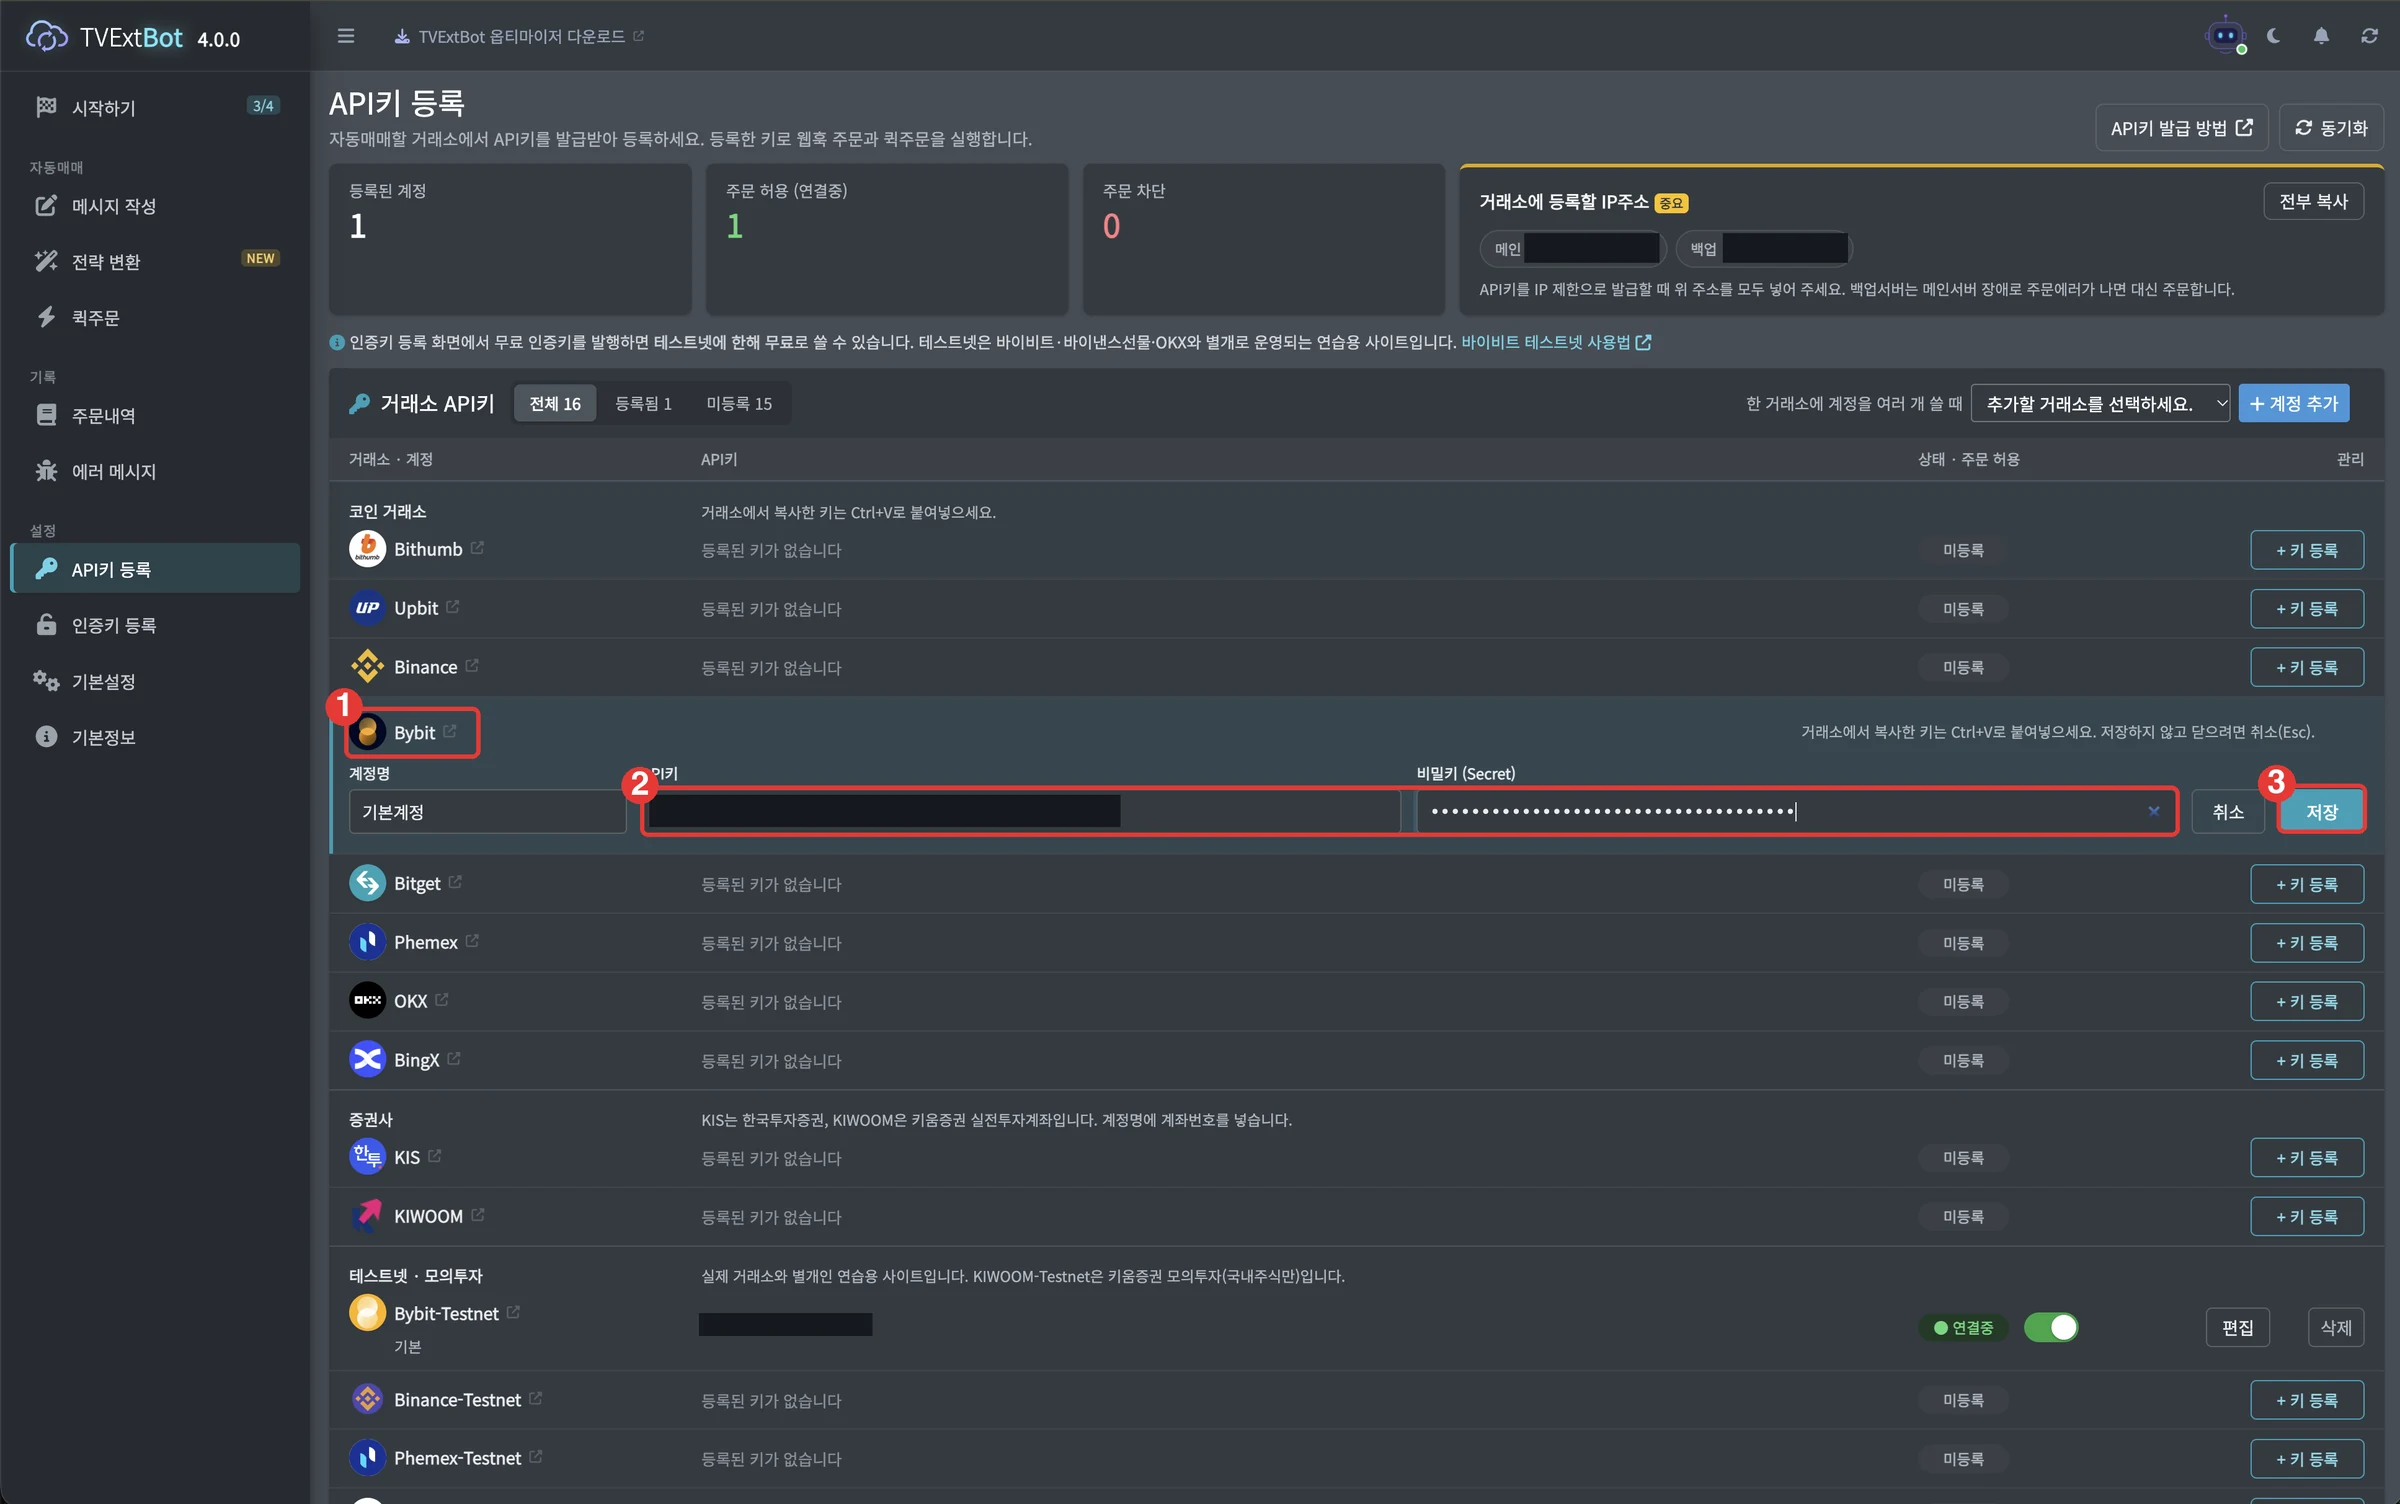Screen dimensions: 2400x1504
Task: Open Bybit-Testnet external link icon
Action: click(x=513, y=1312)
